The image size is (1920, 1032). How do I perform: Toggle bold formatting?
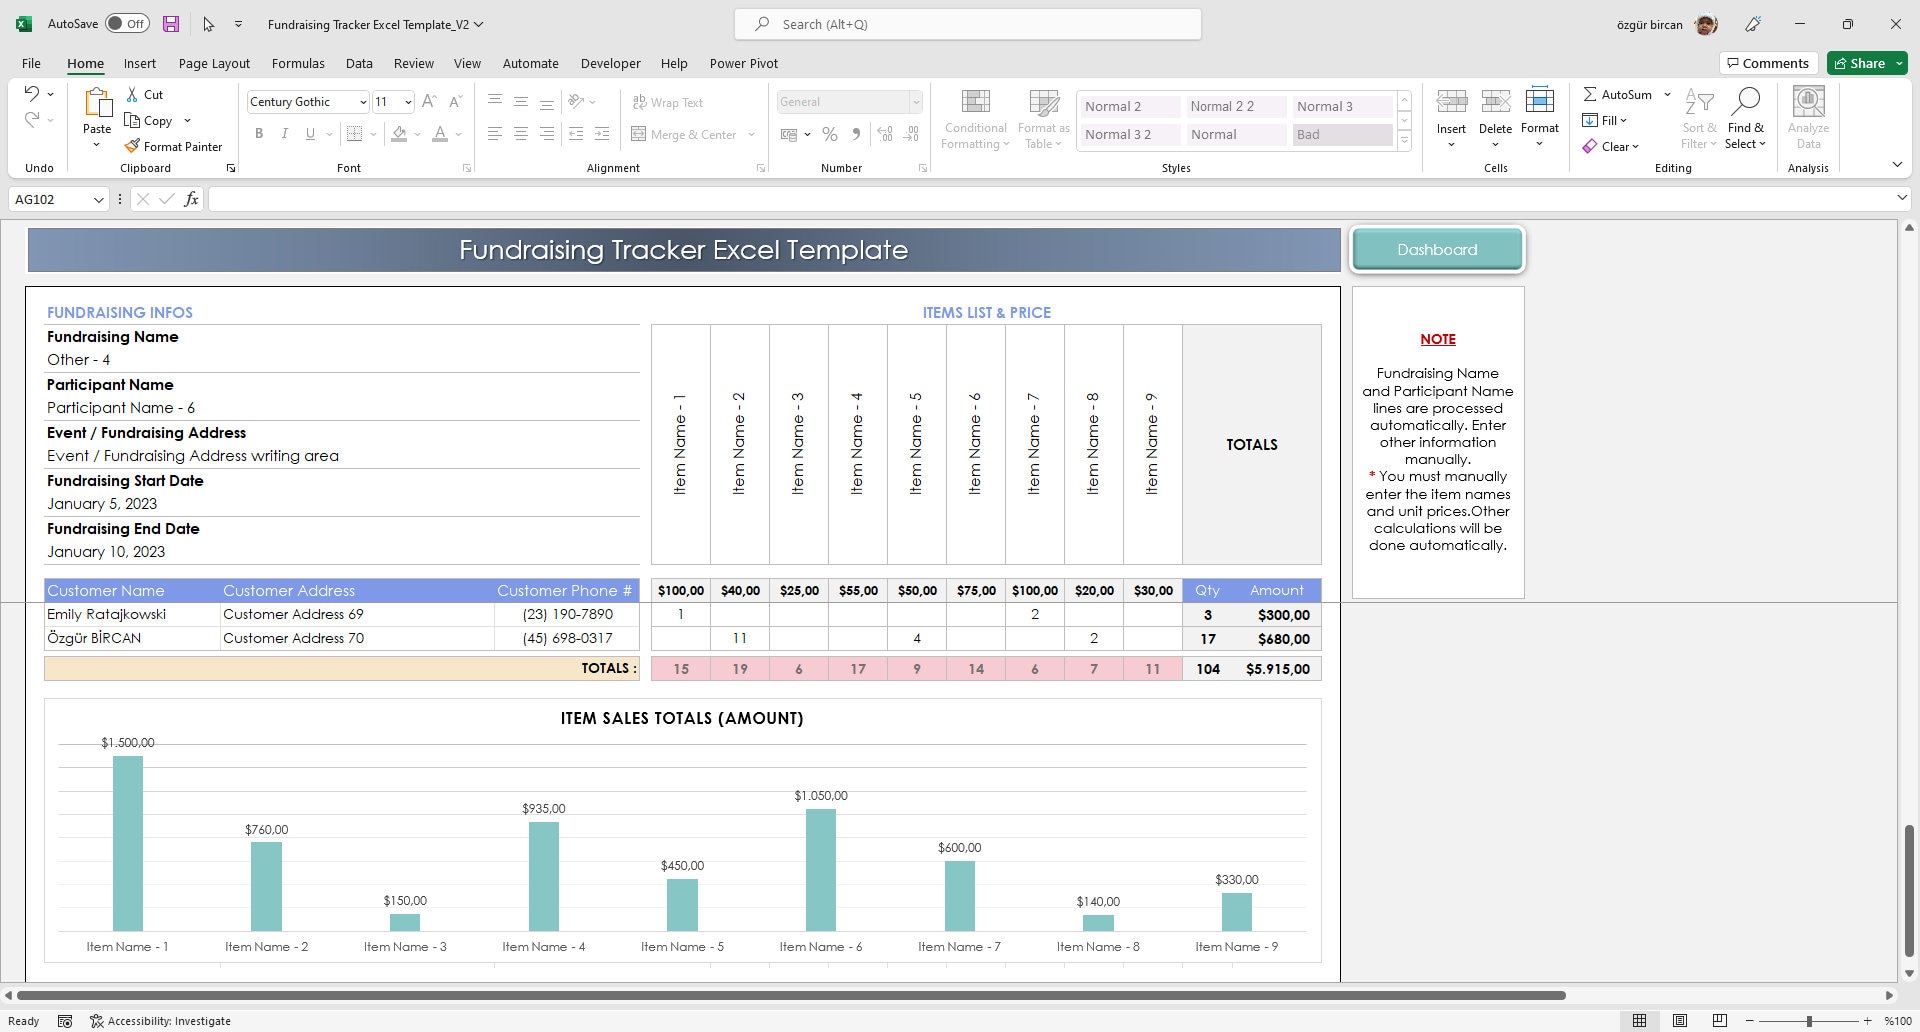point(259,133)
